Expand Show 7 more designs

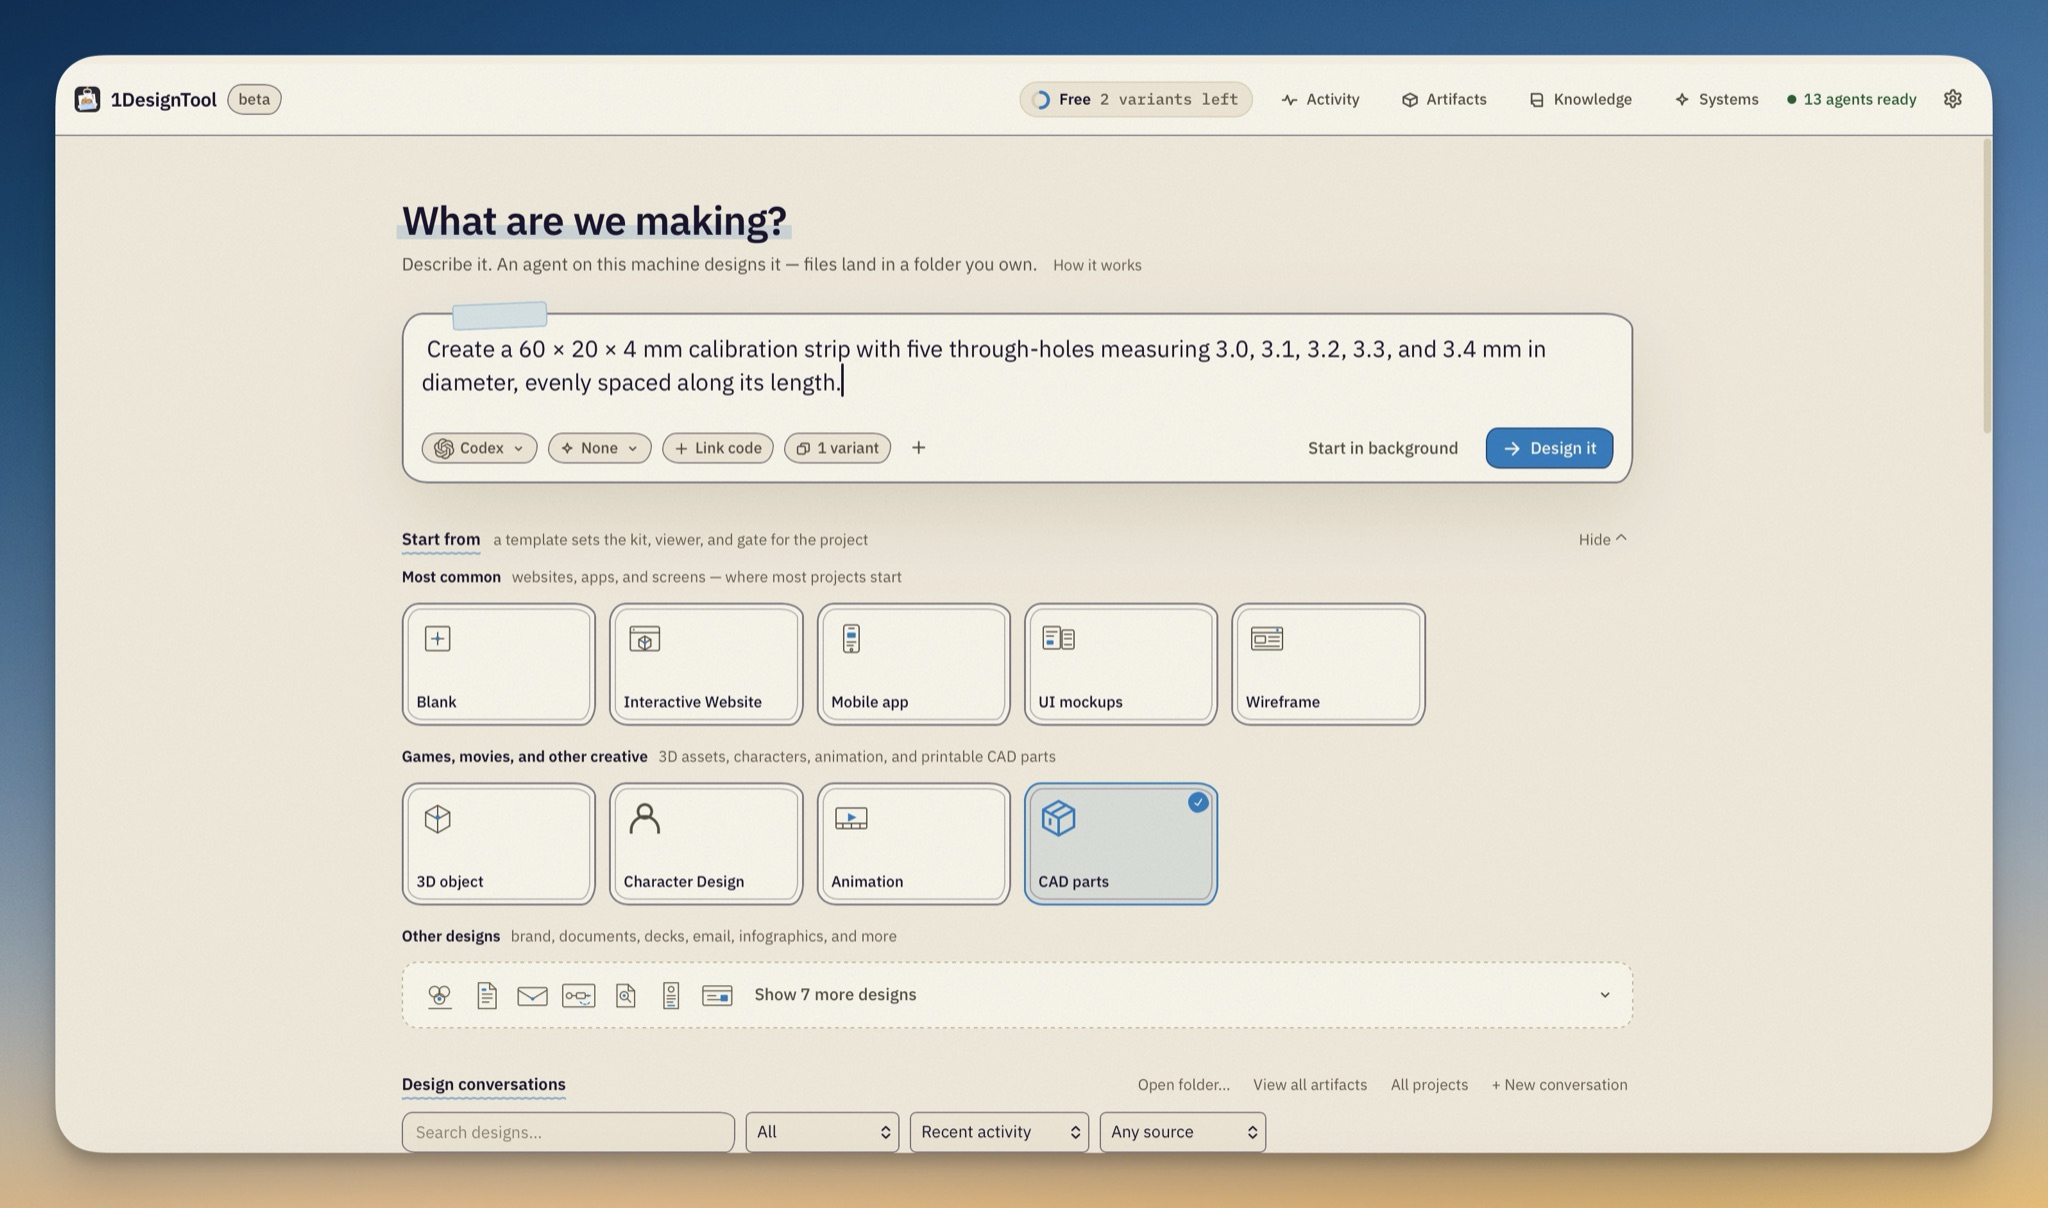tap(1017, 995)
